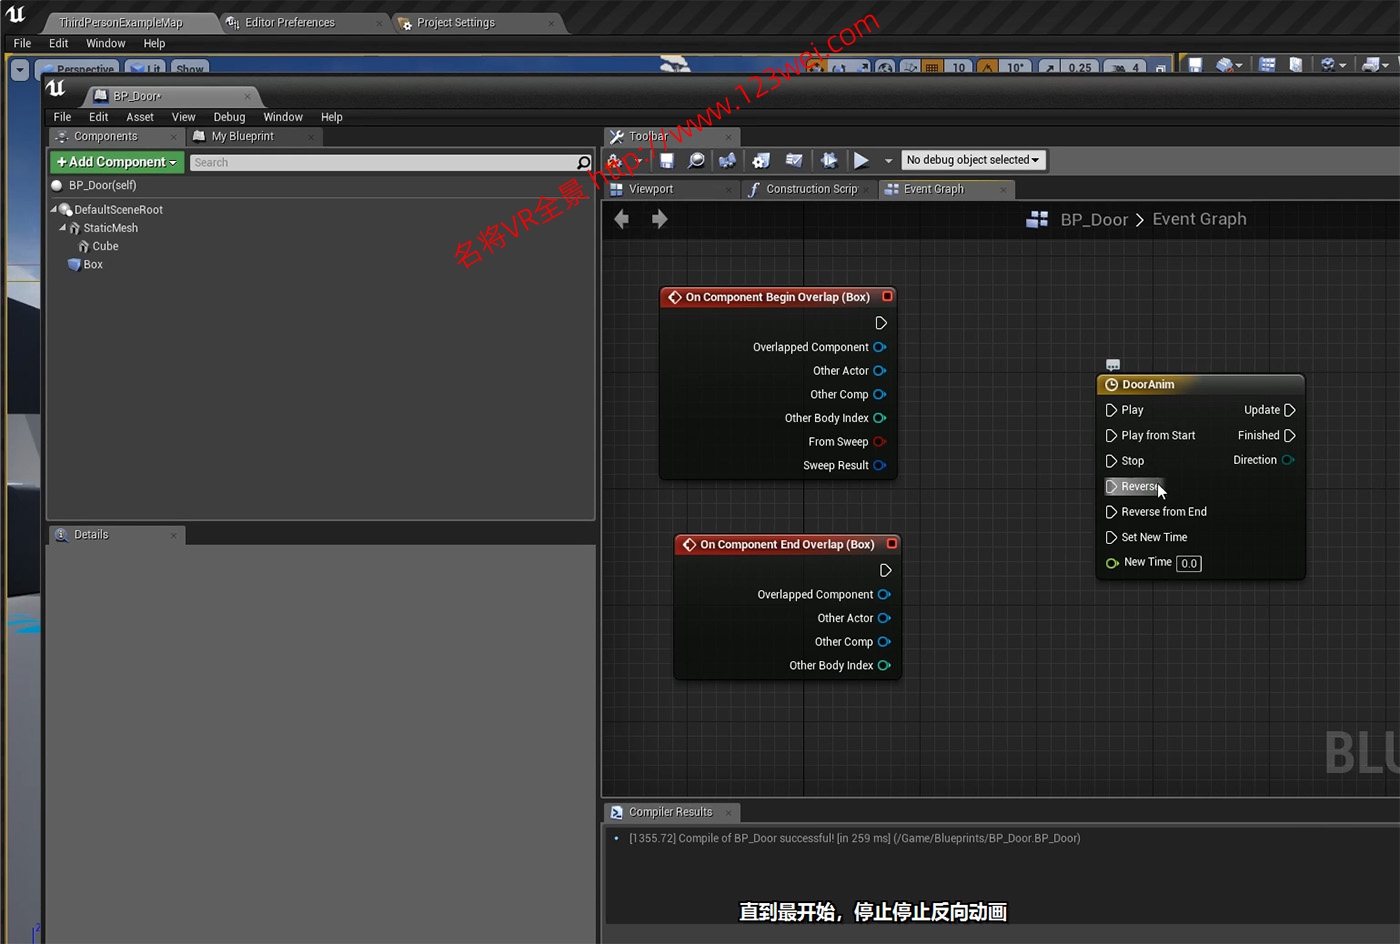Open the debug object selection dropdown

(x=972, y=160)
